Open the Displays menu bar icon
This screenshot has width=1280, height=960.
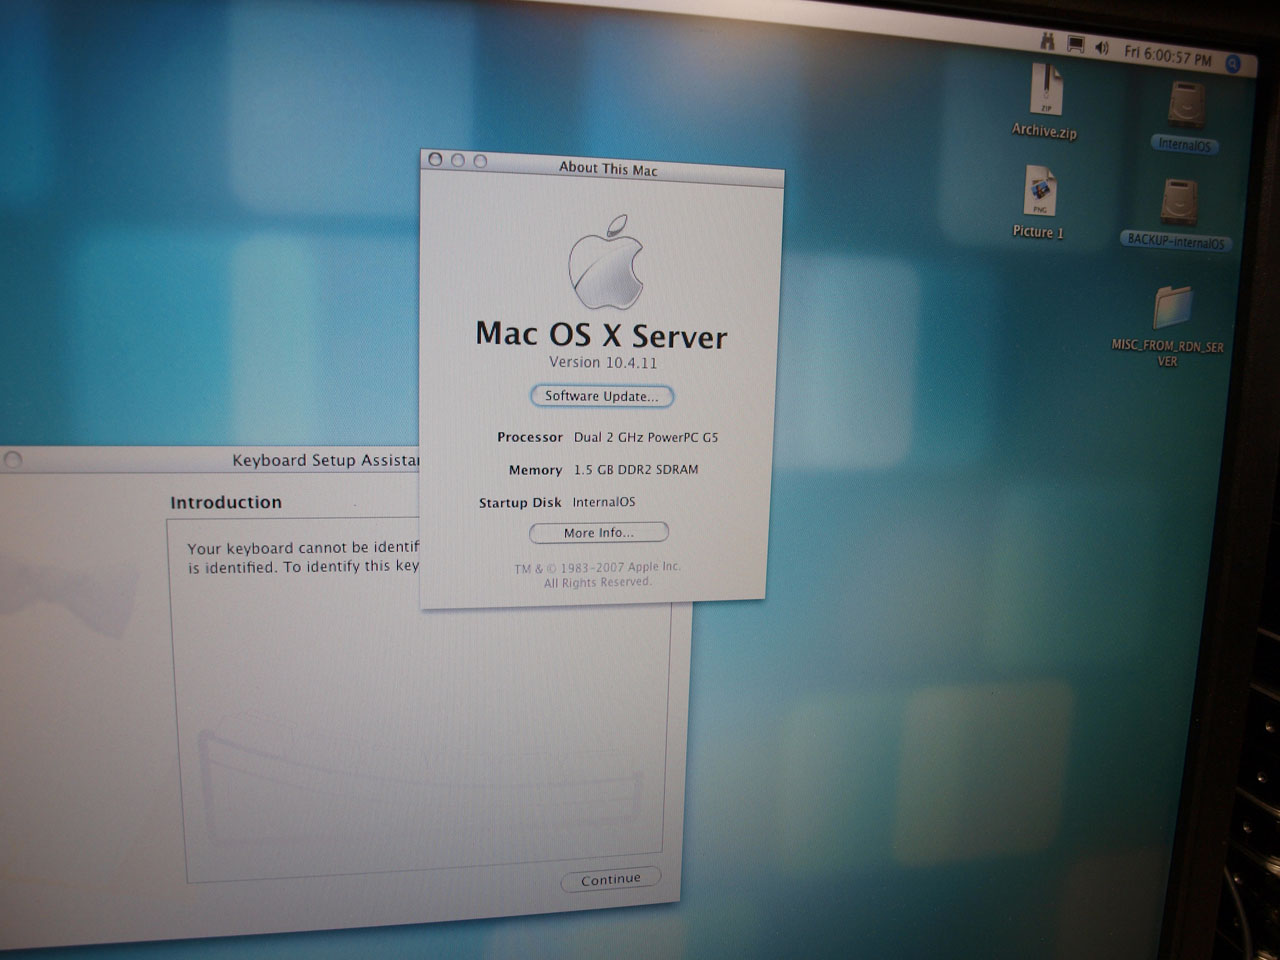tap(1076, 44)
